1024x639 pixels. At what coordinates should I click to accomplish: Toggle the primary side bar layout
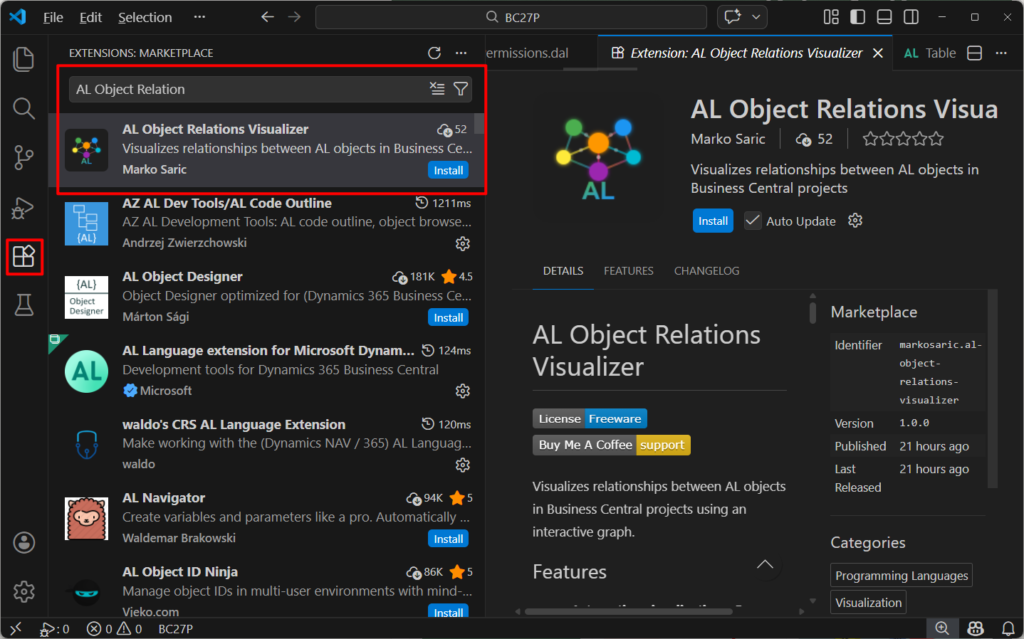coord(857,17)
